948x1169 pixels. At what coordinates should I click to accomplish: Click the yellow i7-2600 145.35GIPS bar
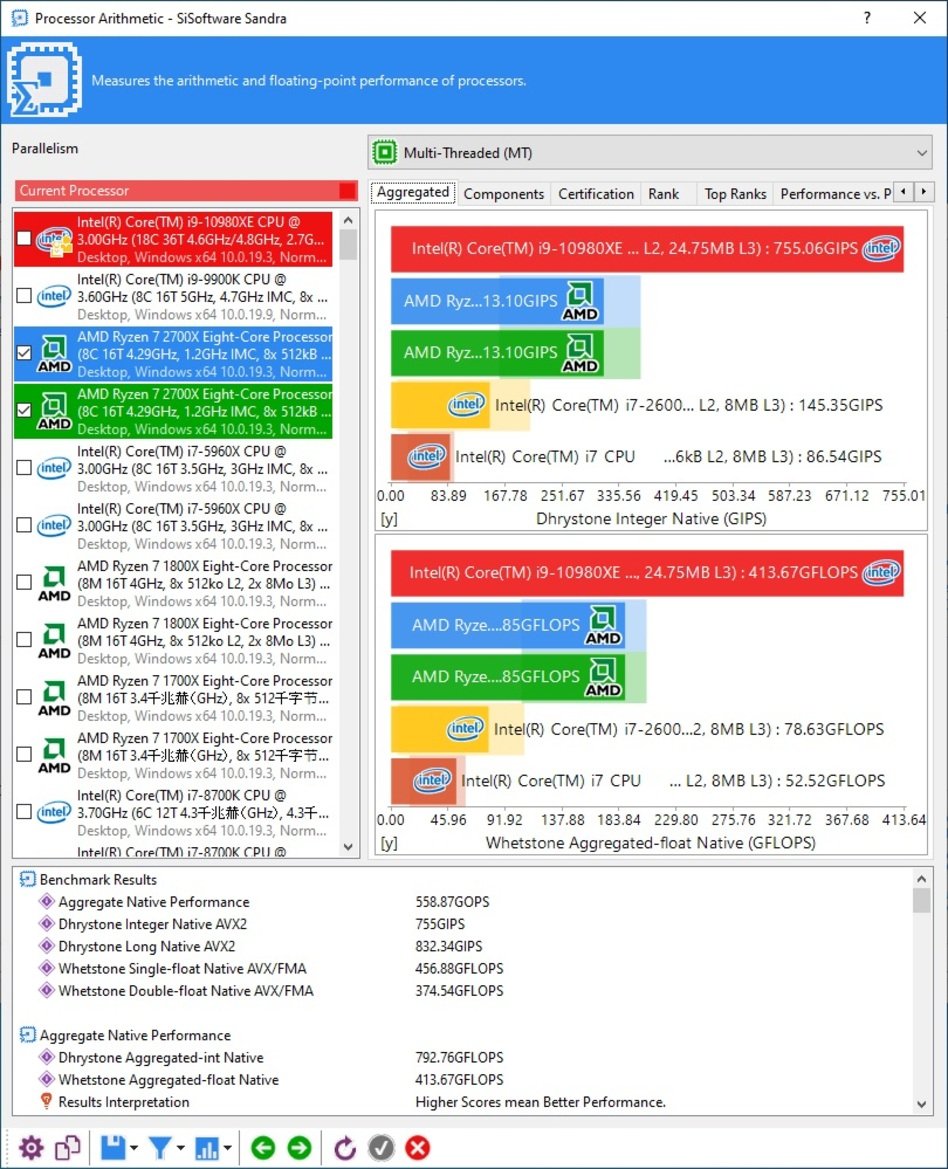[x=440, y=405]
